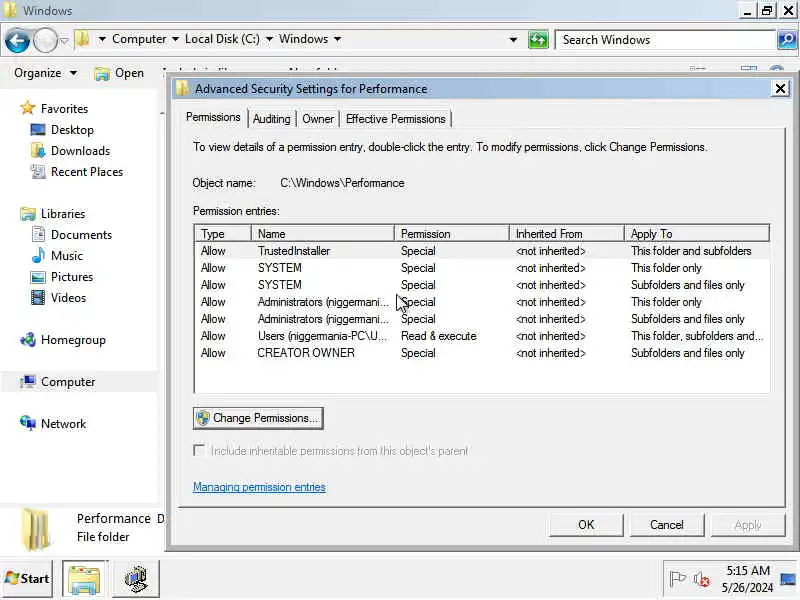Expand dropdown arrow after Computer breadcrumb
The height and width of the screenshot is (600, 800).
coord(175,39)
